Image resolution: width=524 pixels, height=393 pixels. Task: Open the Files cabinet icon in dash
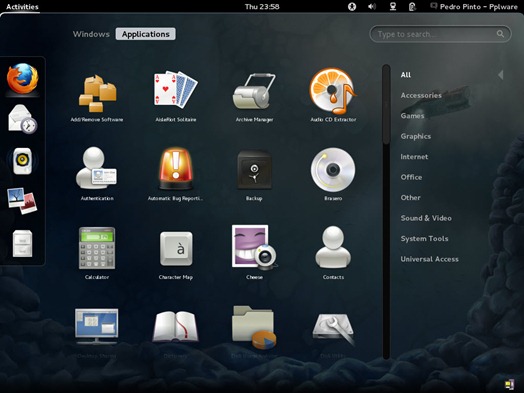click(22, 244)
